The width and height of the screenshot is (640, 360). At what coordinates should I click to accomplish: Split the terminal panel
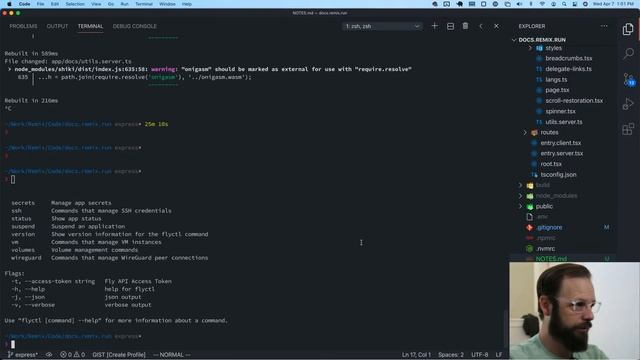pyautogui.click(x=450, y=26)
